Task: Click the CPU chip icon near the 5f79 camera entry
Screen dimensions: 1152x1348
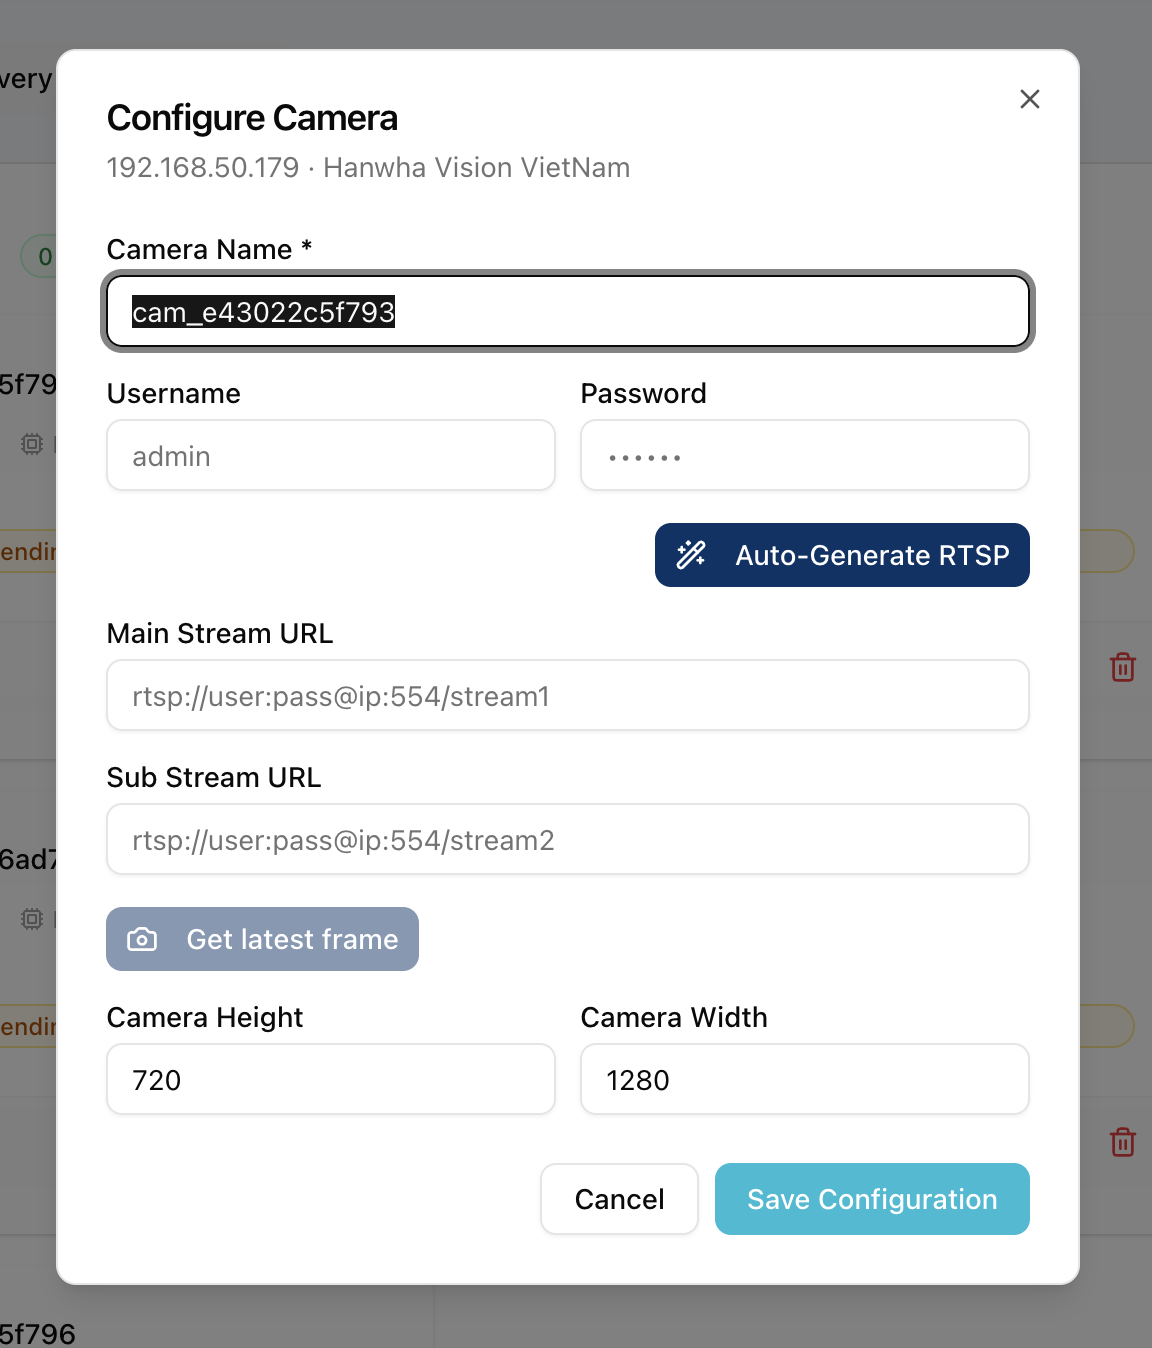Action: [29, 444]
